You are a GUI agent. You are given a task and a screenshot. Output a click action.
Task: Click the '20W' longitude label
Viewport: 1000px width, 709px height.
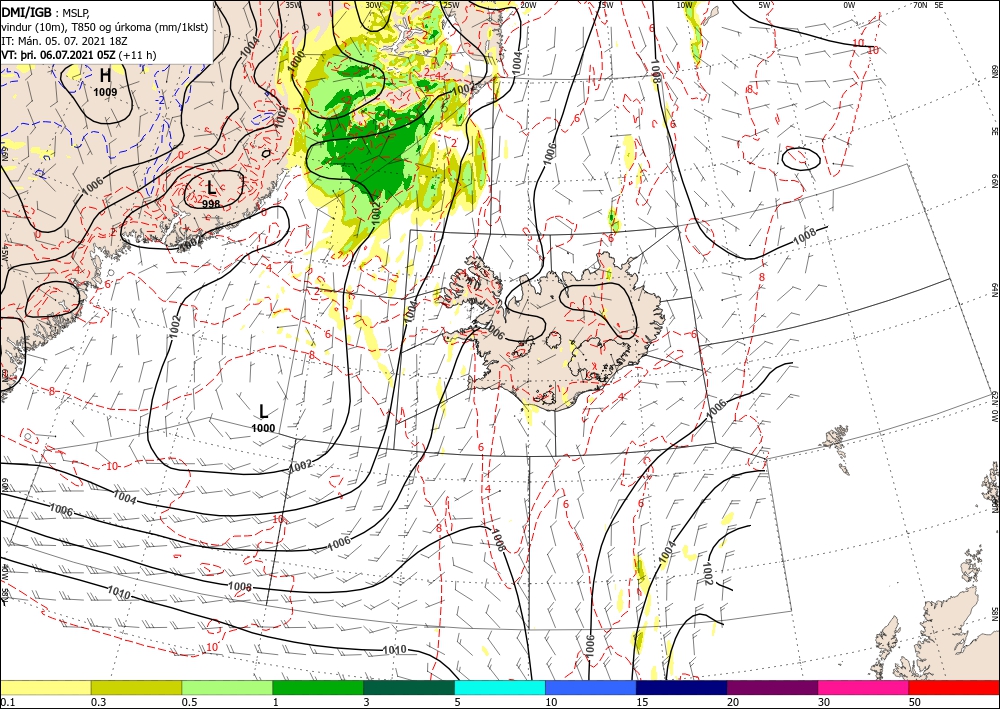coord(527,5)
